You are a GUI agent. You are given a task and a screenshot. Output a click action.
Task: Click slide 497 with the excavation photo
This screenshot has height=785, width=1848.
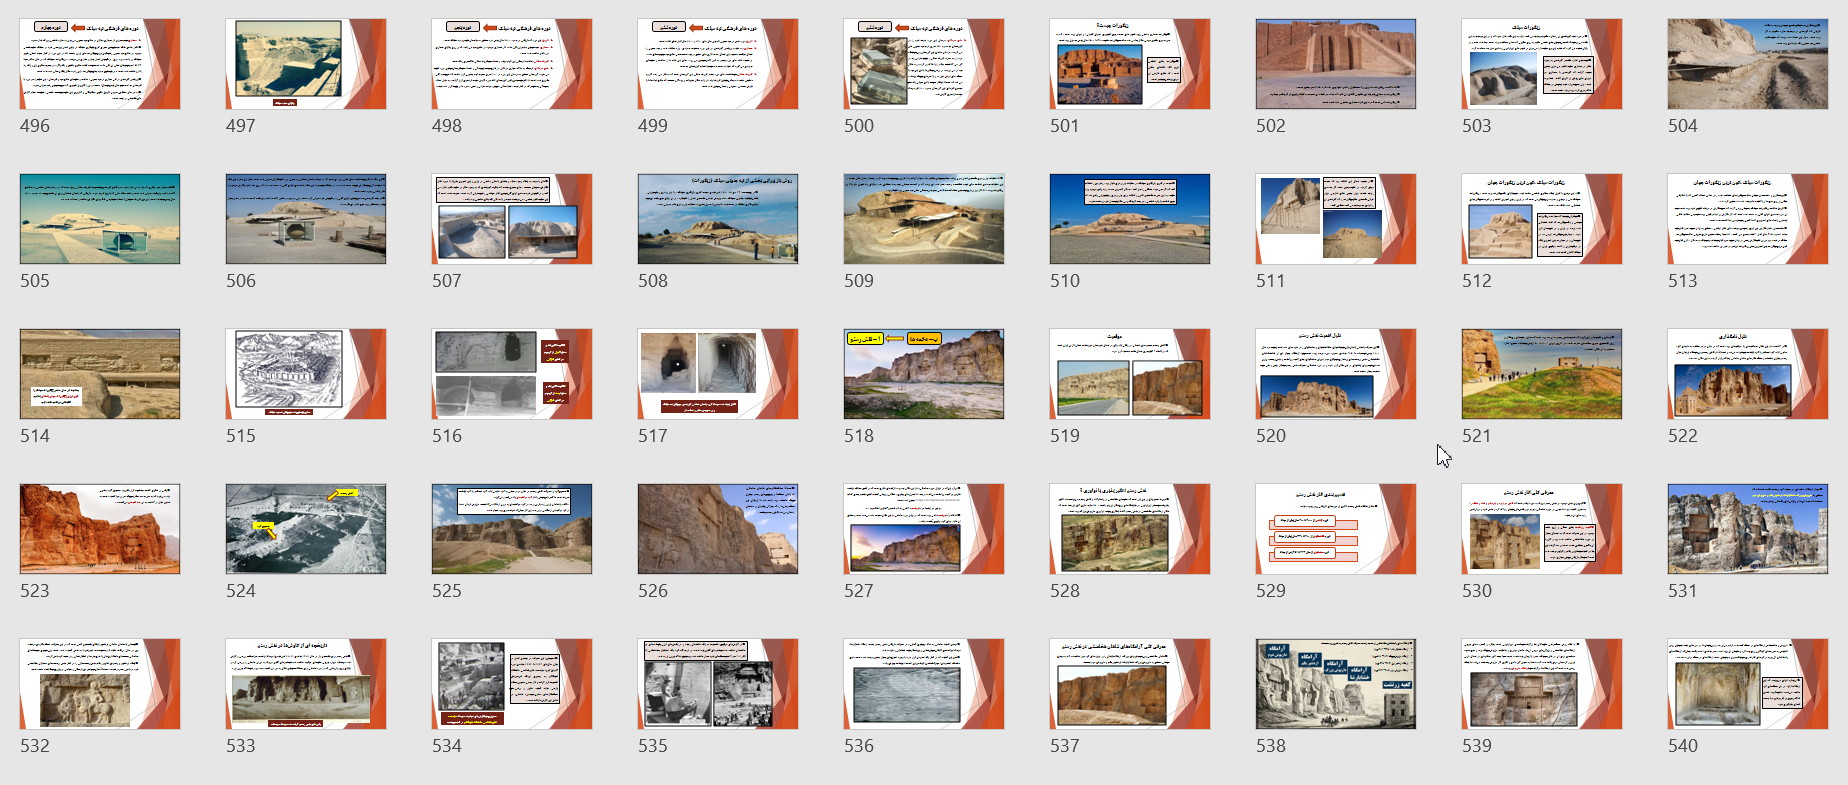(306, 64)
